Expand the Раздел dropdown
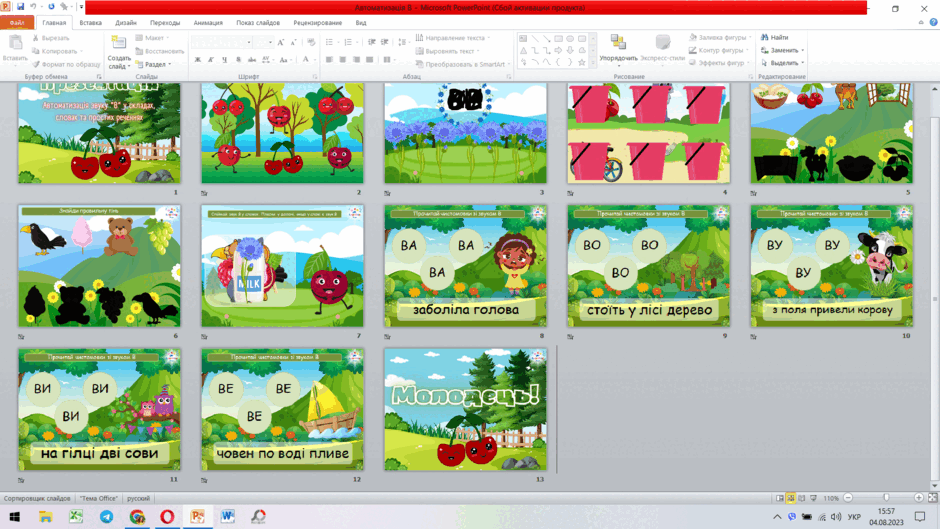The image size is (940, 529). [x=158, y=64]
